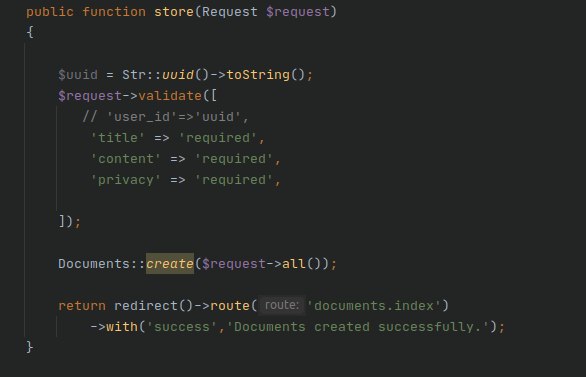Screen dimensions: 586x377
Task: Click the 'title' validation key
Action: coord(117,138)
